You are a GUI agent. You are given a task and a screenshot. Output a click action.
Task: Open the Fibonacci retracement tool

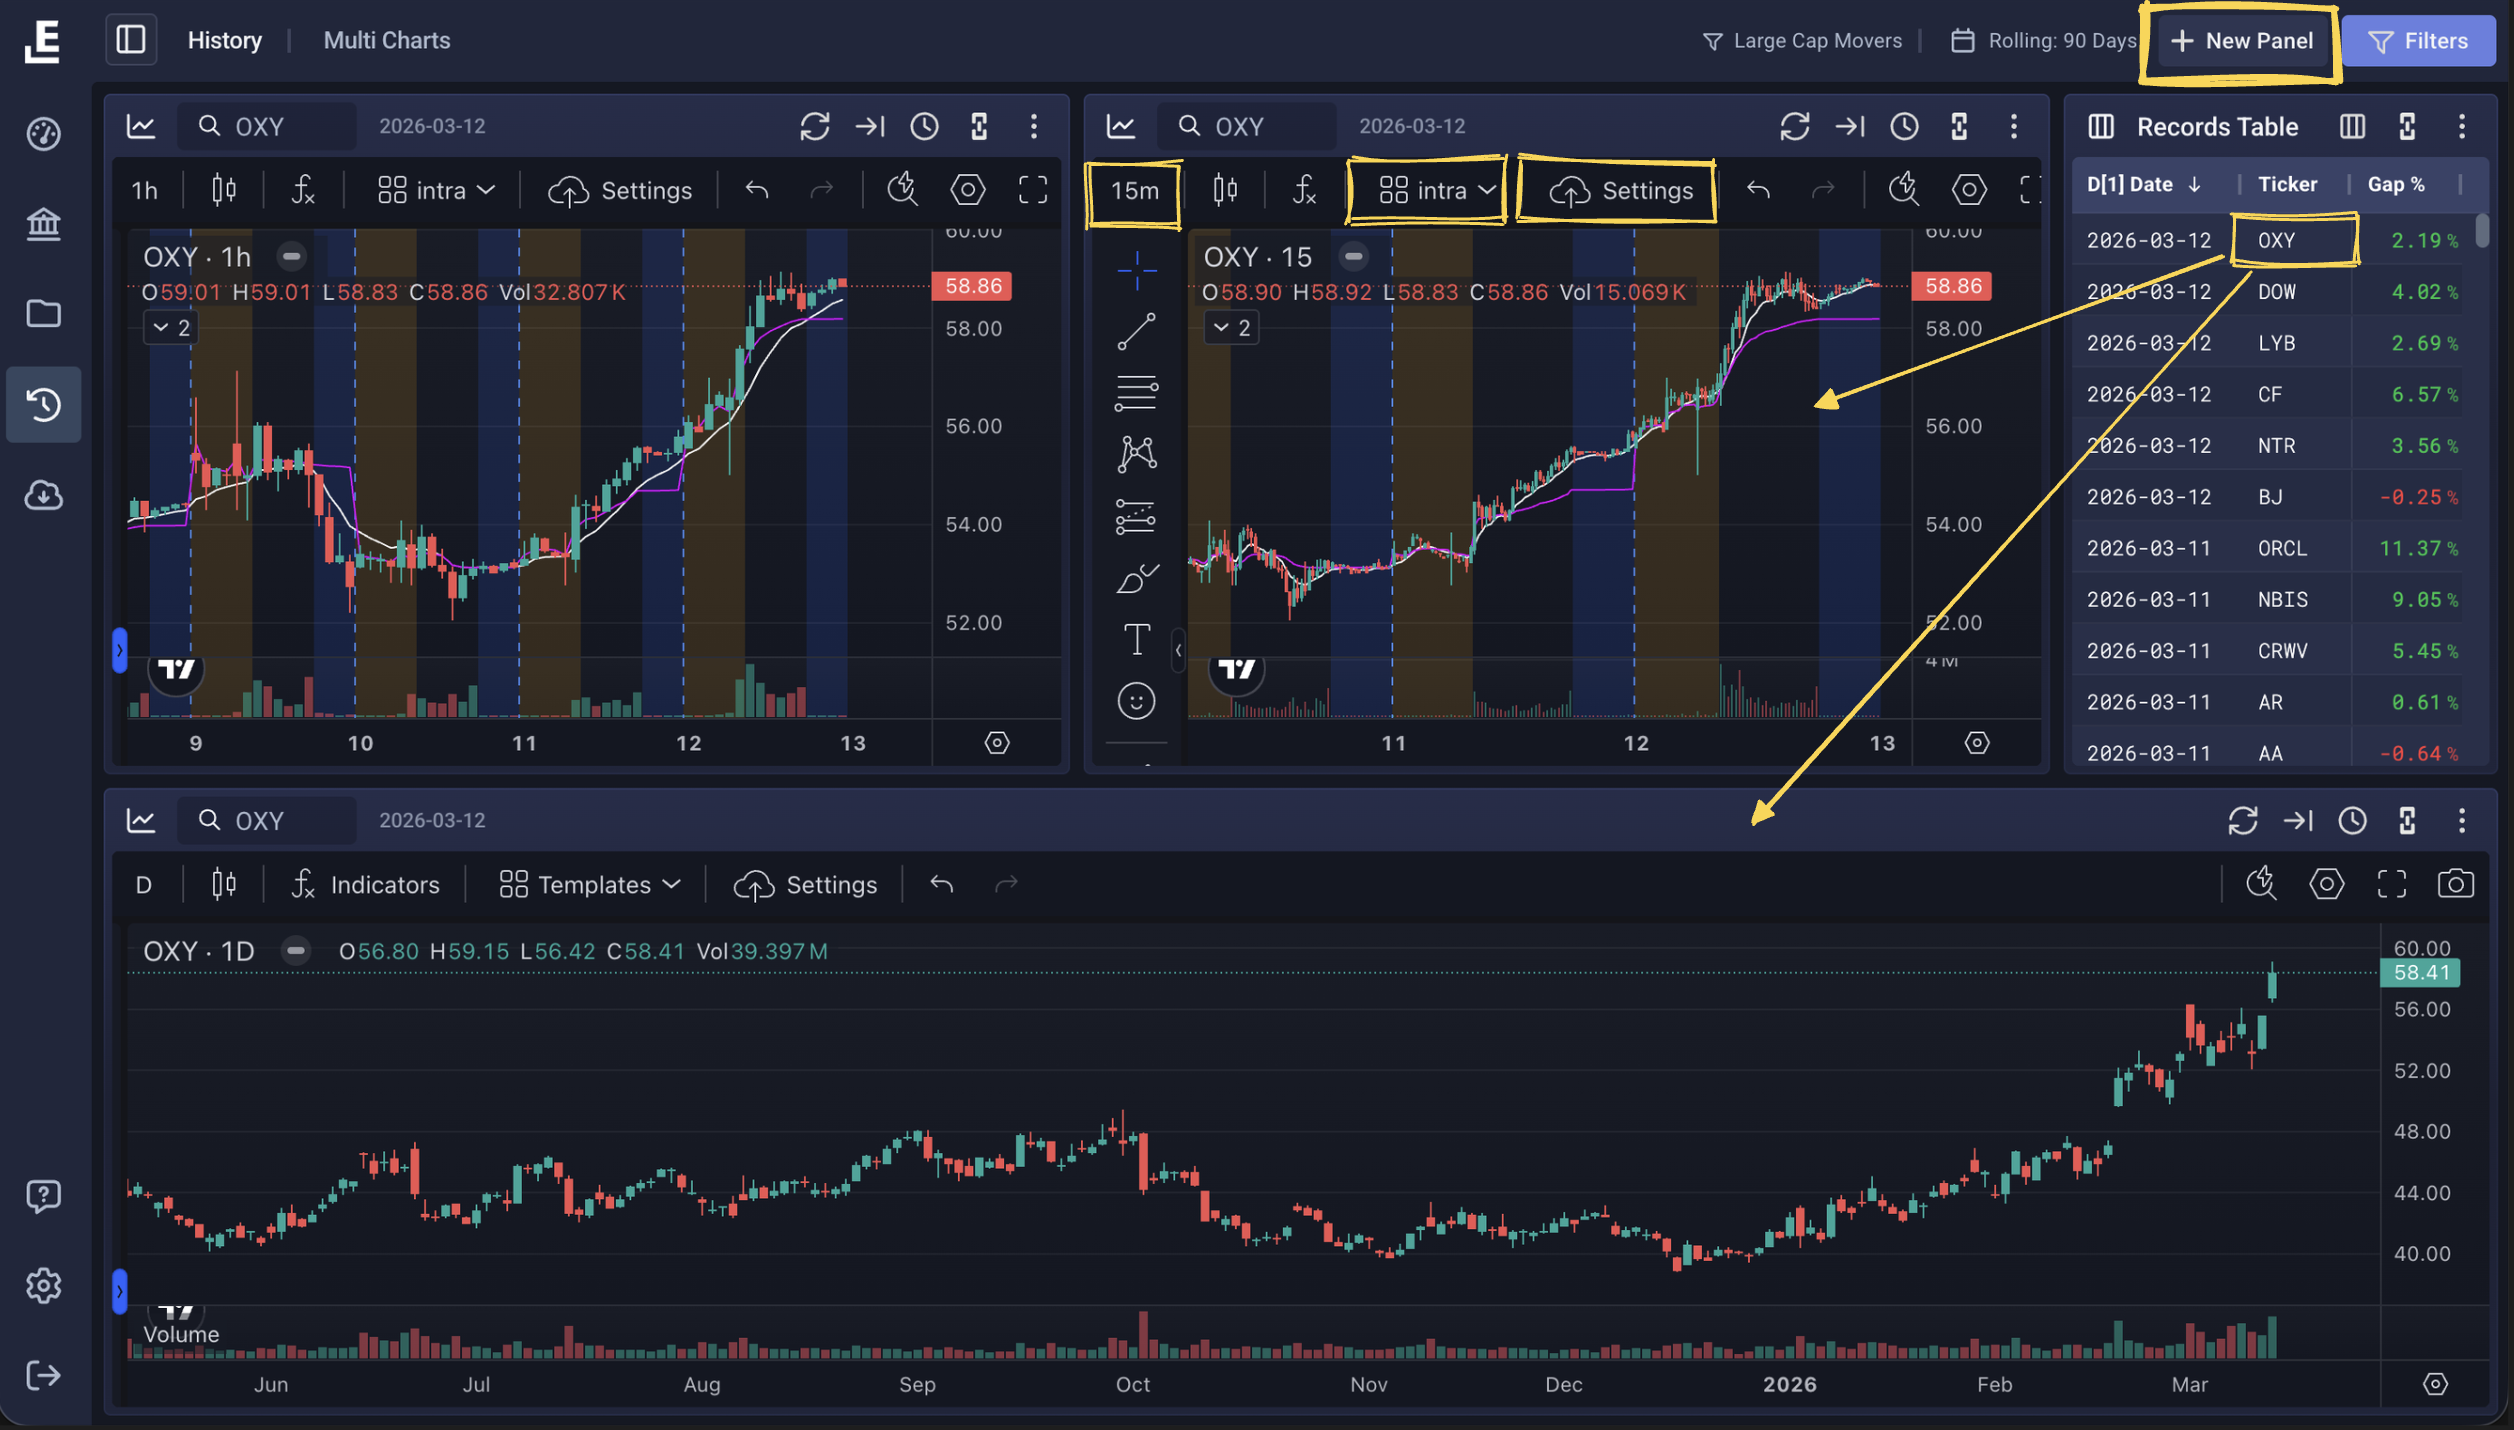click(1136, 393)
